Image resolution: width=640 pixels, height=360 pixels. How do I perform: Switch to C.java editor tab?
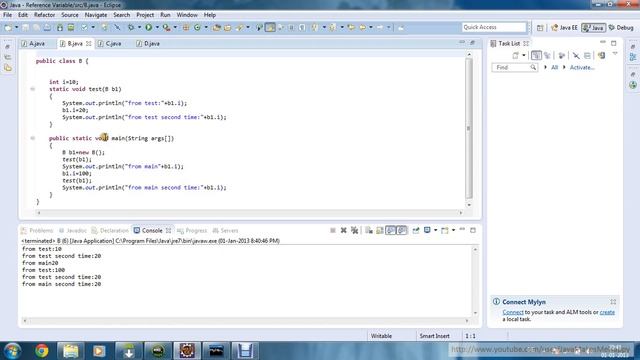tap(110, 44)
